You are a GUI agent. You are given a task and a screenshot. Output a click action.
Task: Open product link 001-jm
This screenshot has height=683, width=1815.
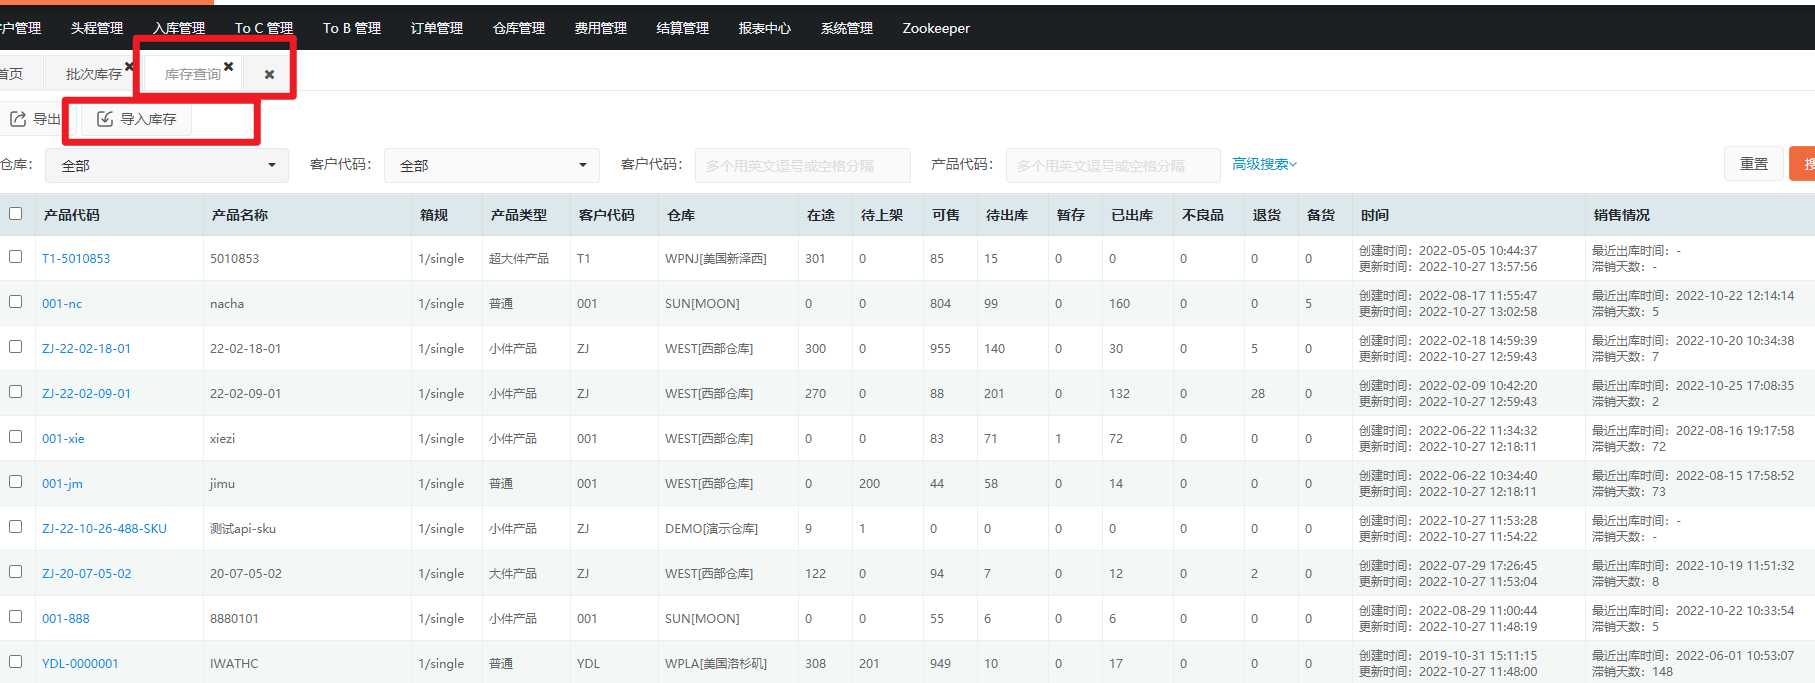[x=62, y=484]
